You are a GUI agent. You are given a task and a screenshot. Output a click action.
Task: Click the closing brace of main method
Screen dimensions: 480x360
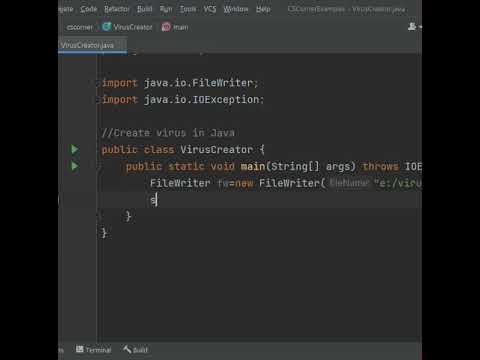click(x=128, y=216)
